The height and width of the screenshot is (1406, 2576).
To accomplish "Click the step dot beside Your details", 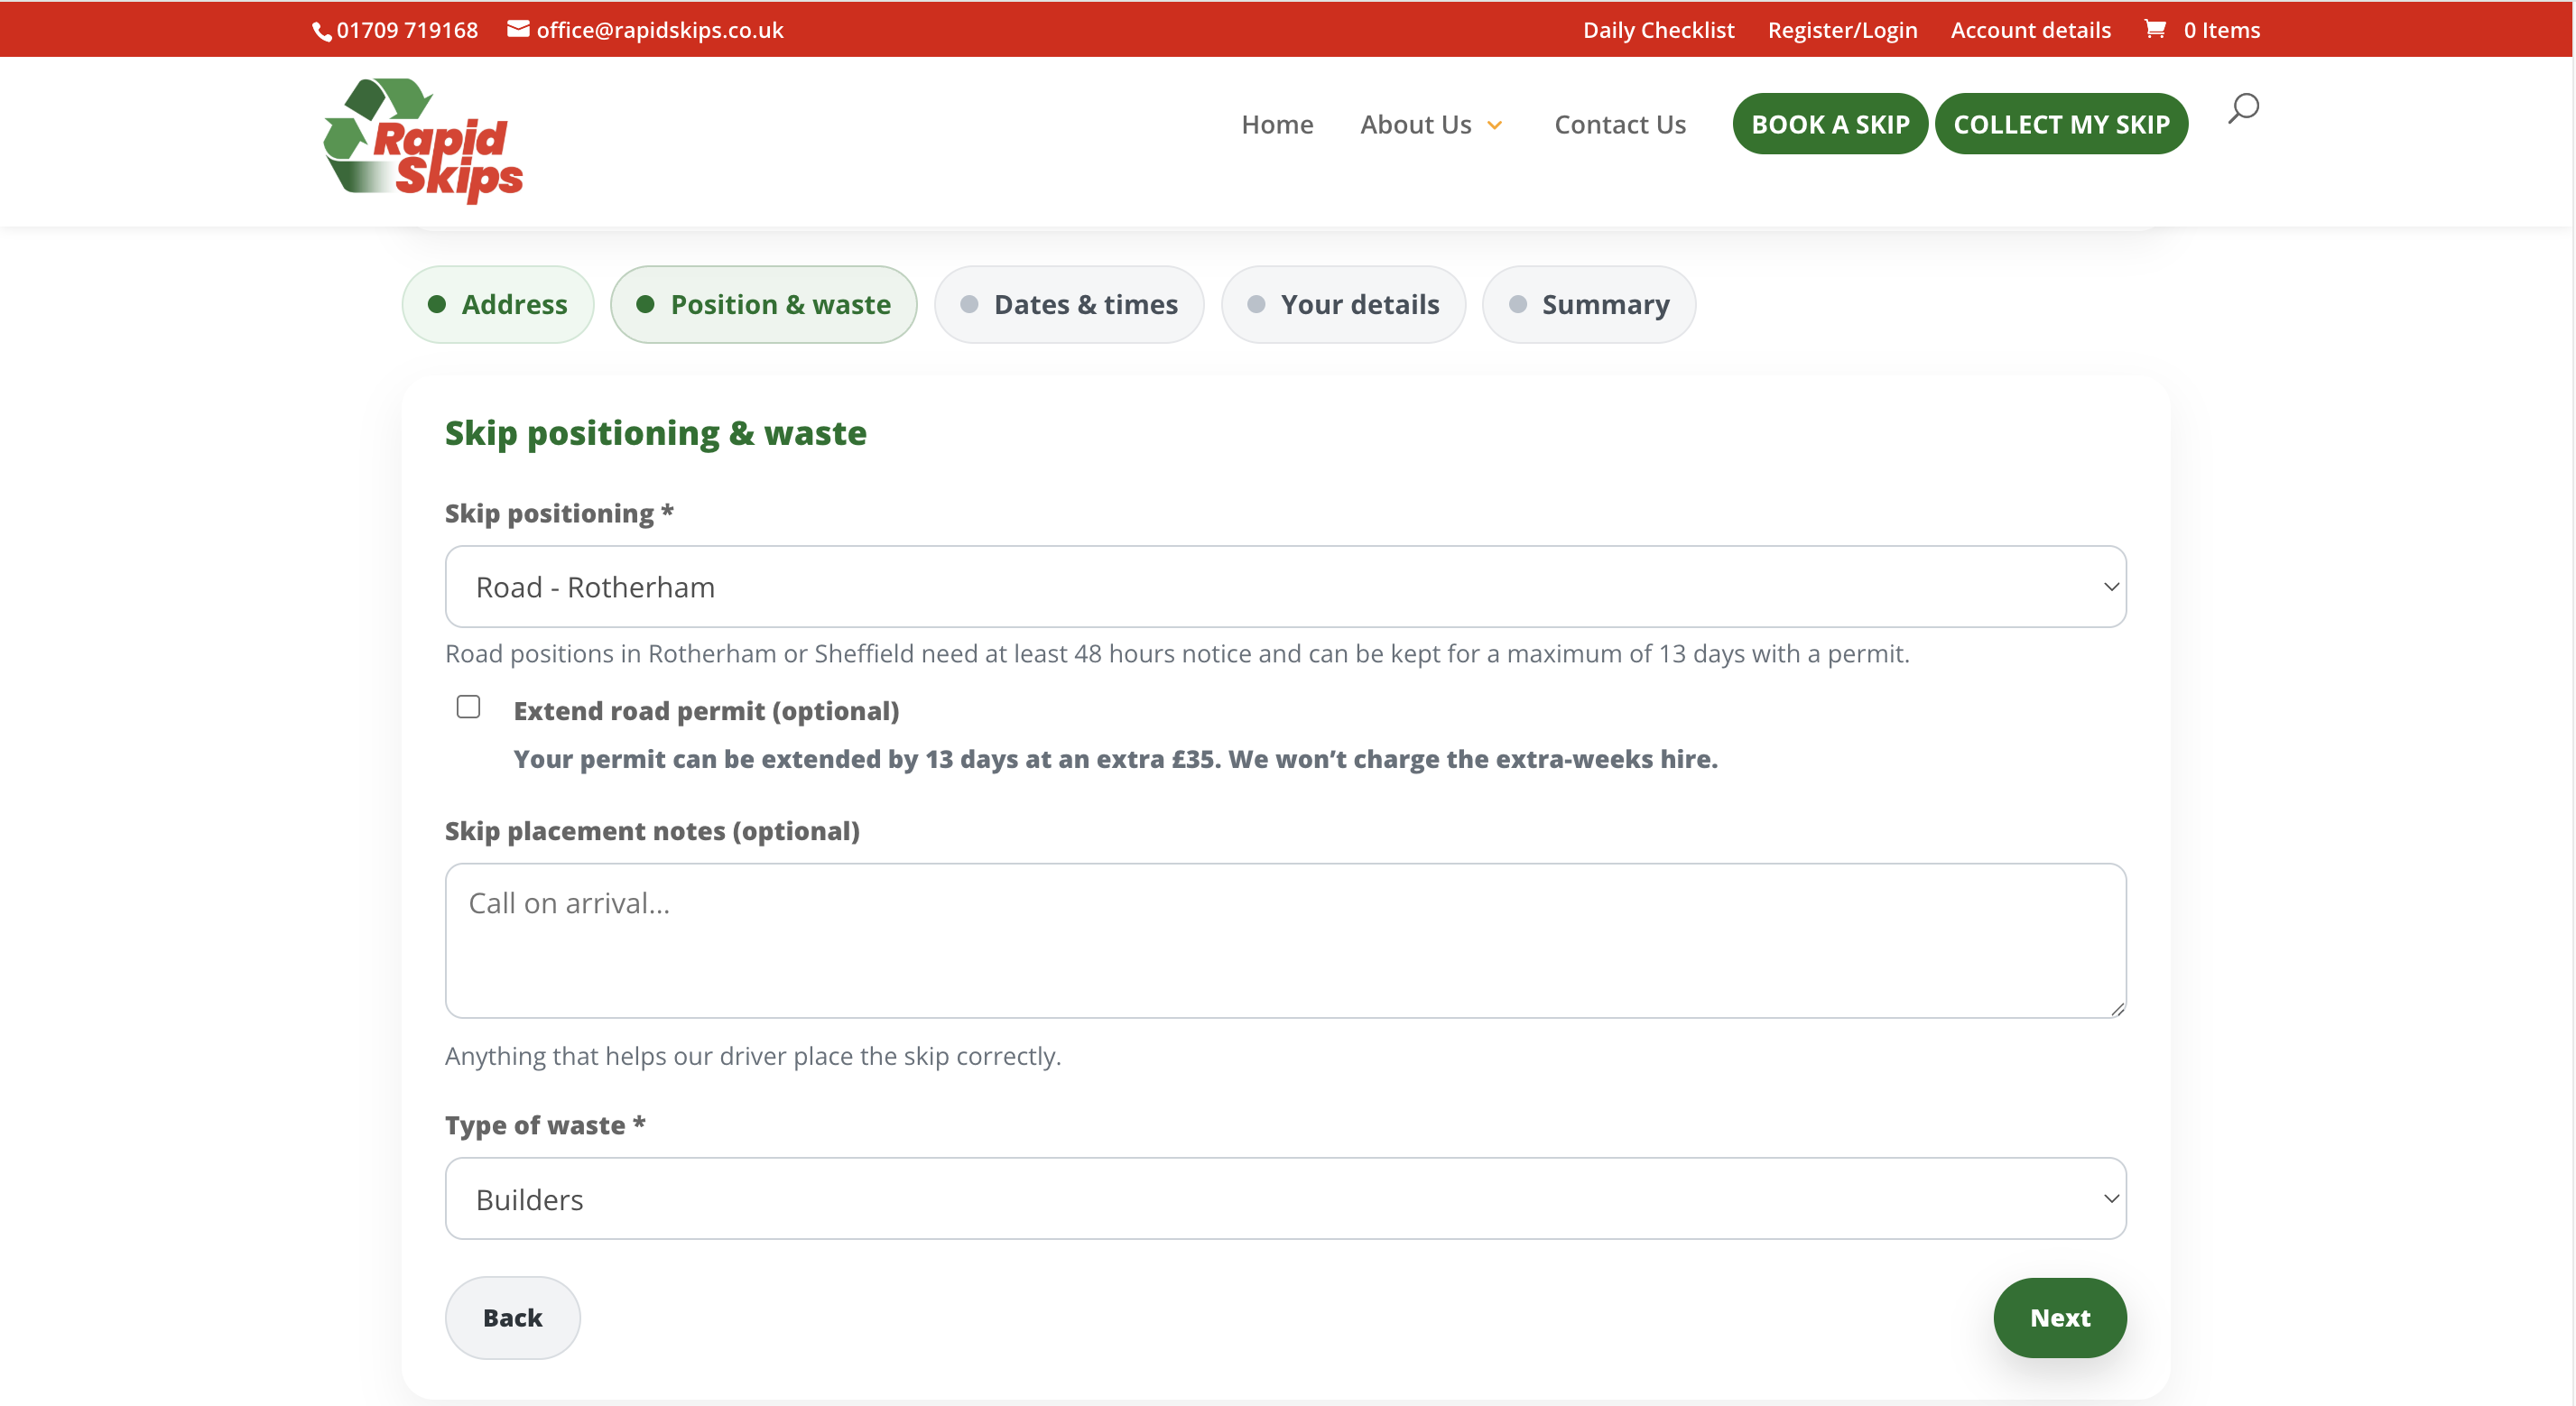I will (x=1256, y=304).
